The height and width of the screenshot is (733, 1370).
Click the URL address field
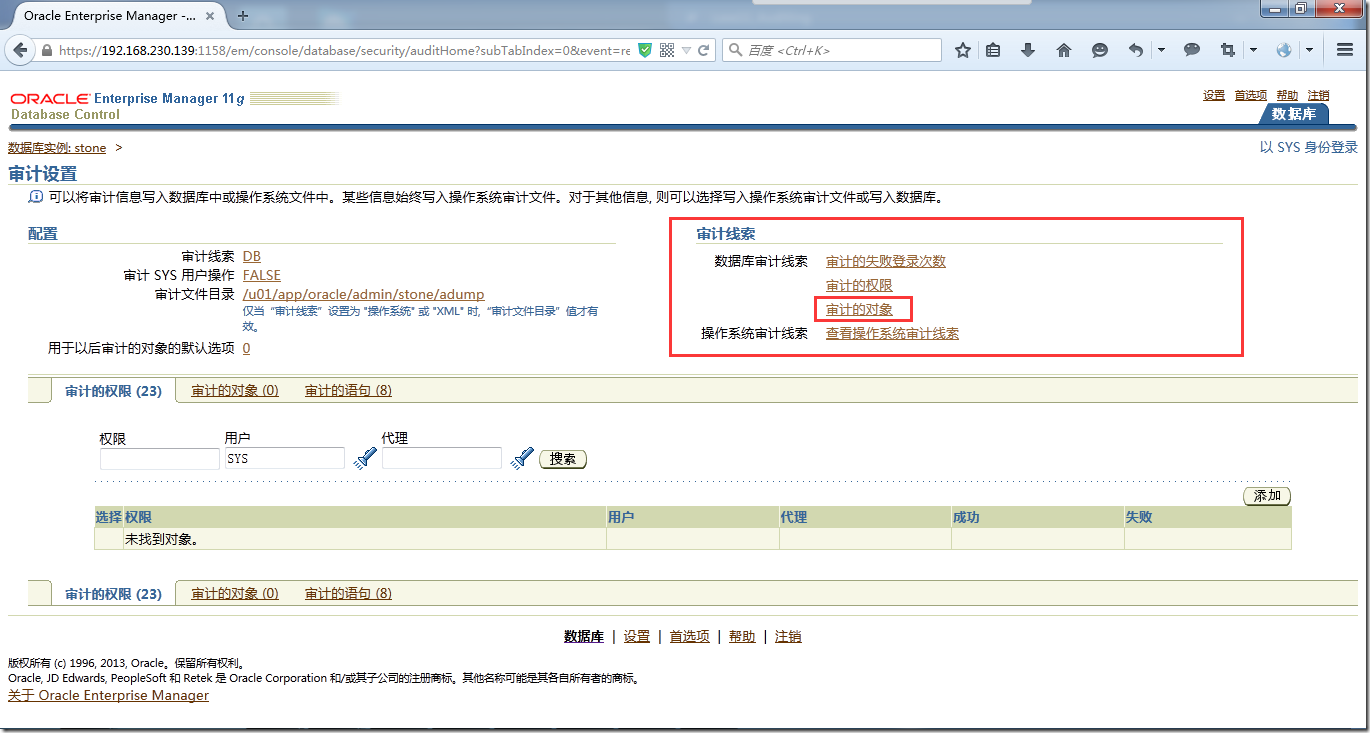(x=345, y=50)
